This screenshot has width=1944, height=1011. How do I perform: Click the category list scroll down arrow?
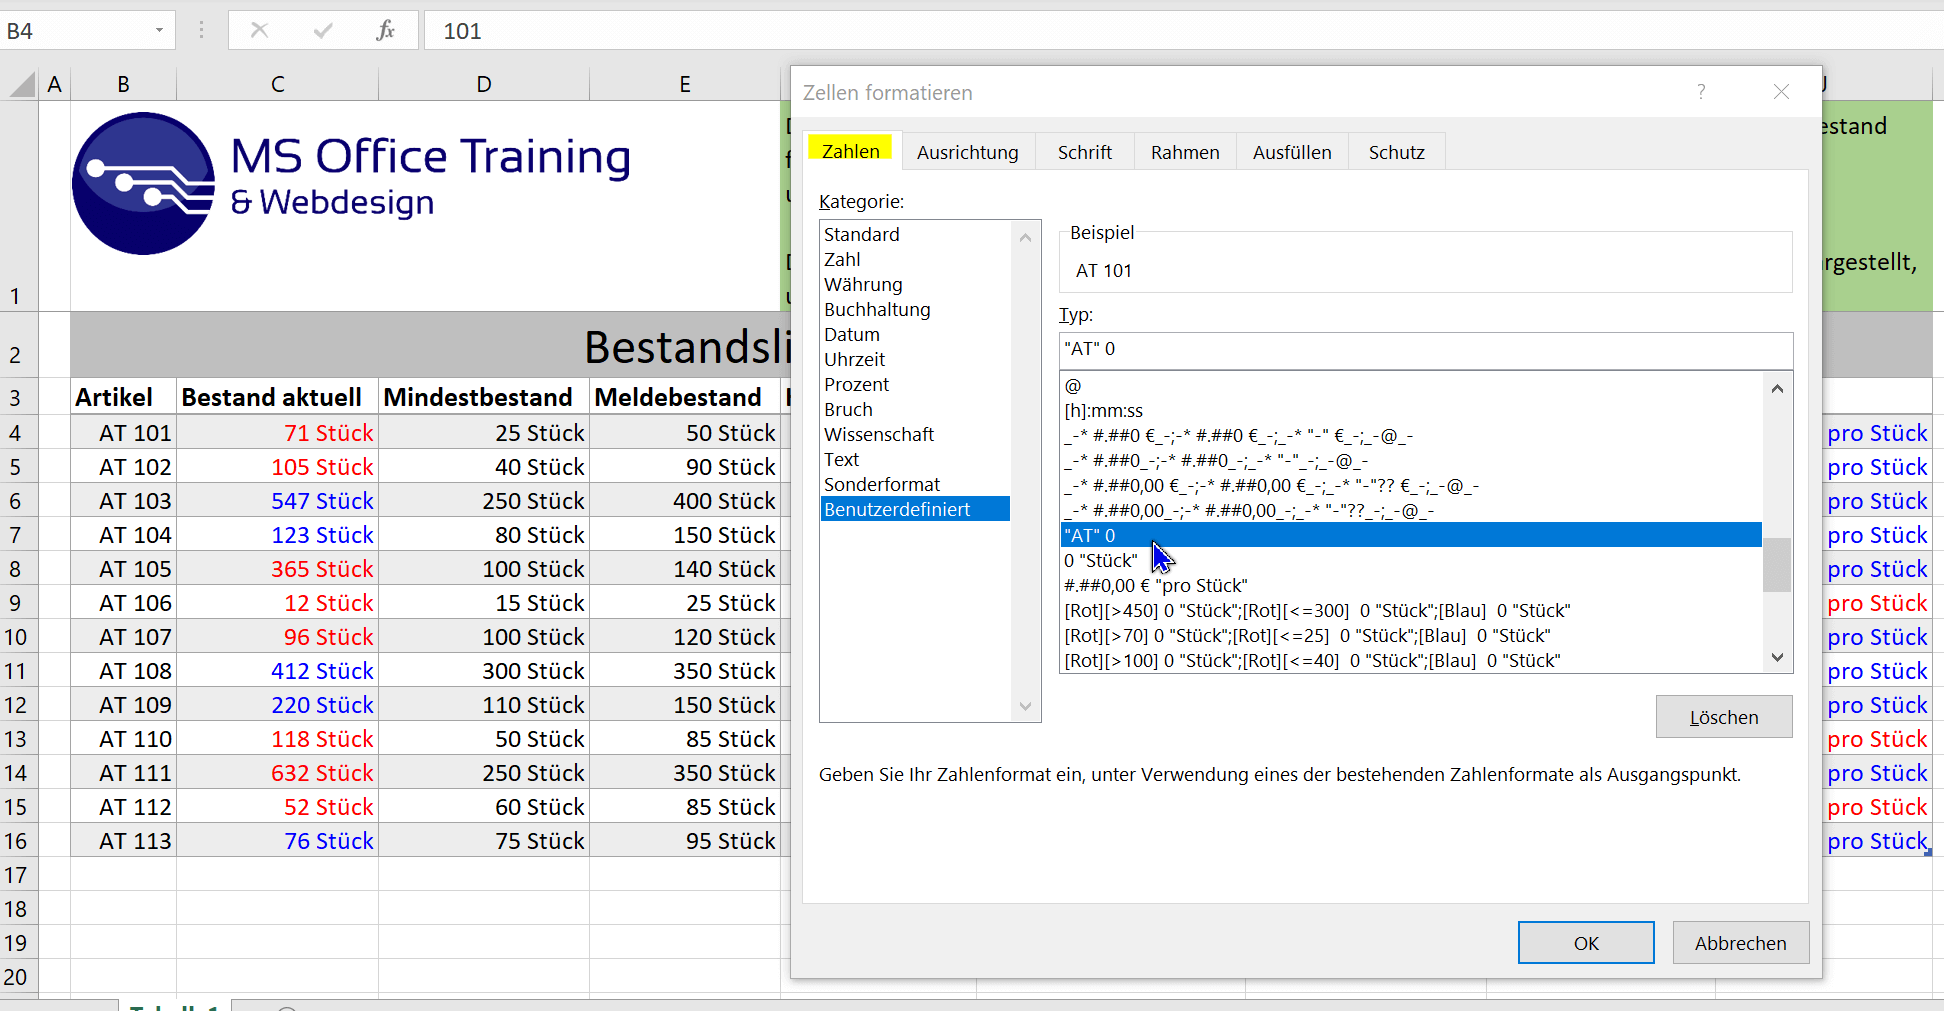[1025, 706]
